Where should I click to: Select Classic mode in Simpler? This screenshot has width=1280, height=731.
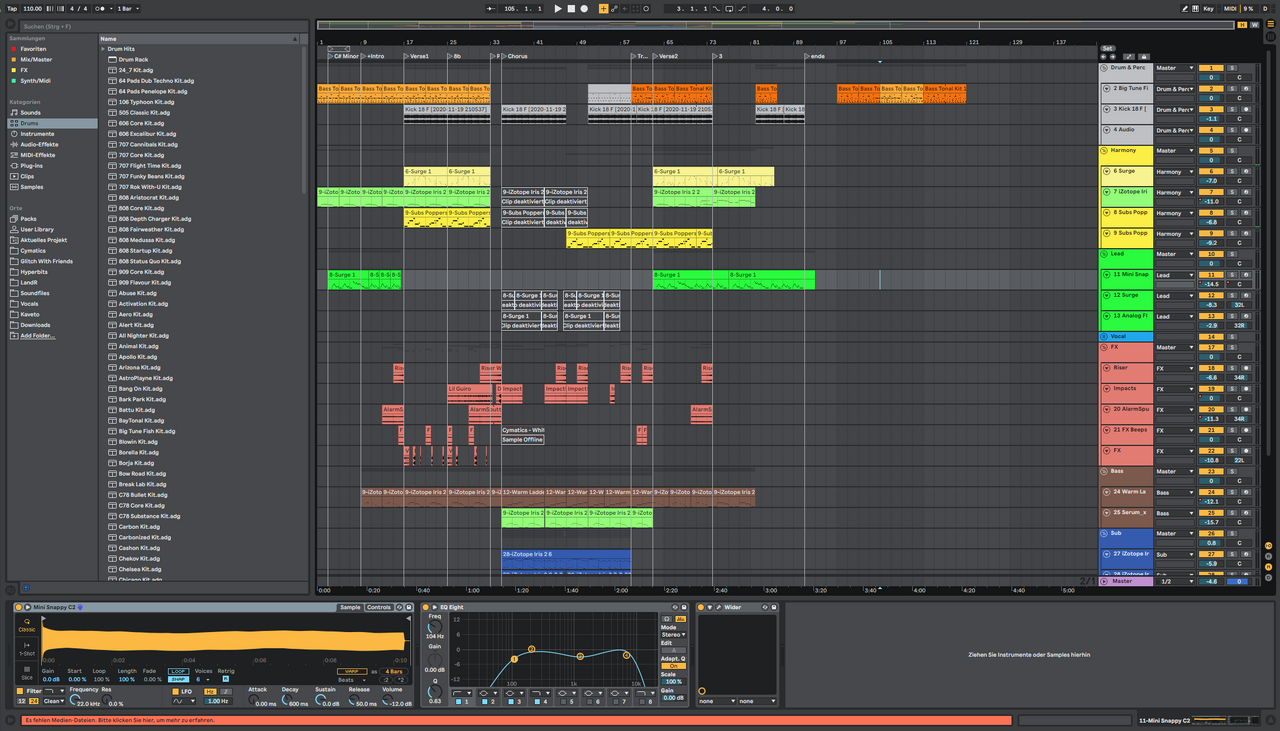coord(27,626)
